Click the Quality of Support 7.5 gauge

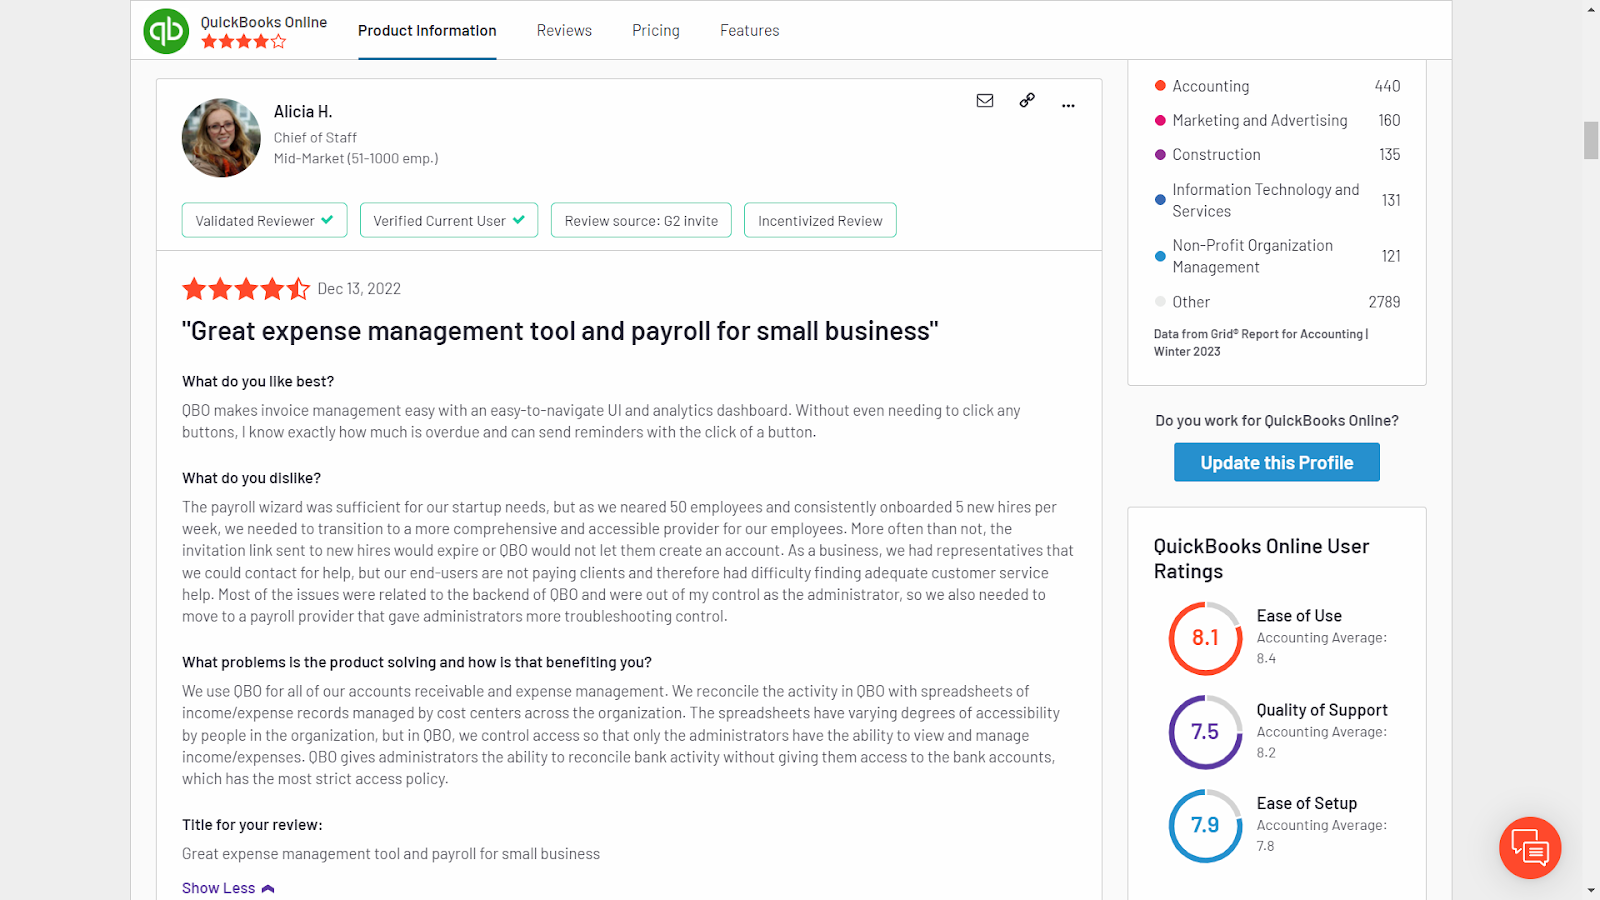coord(1206,732)
